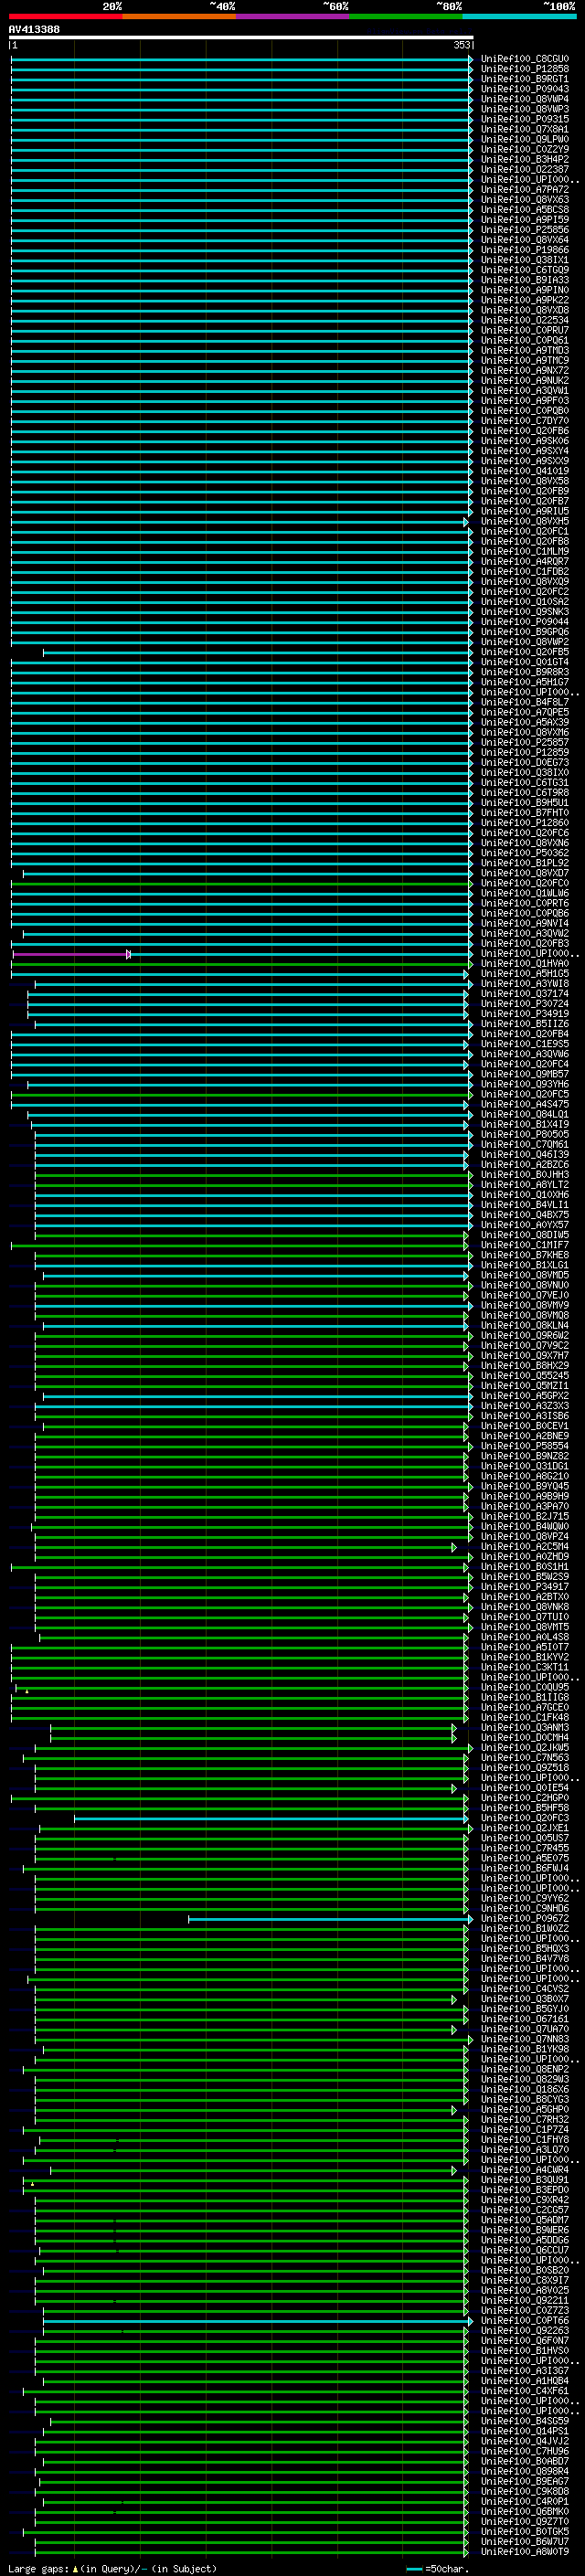Screen dimensions: 585x2576
Task: Select UniRef100_B7KHE8 label
Action: click(x=524, y=1255)
